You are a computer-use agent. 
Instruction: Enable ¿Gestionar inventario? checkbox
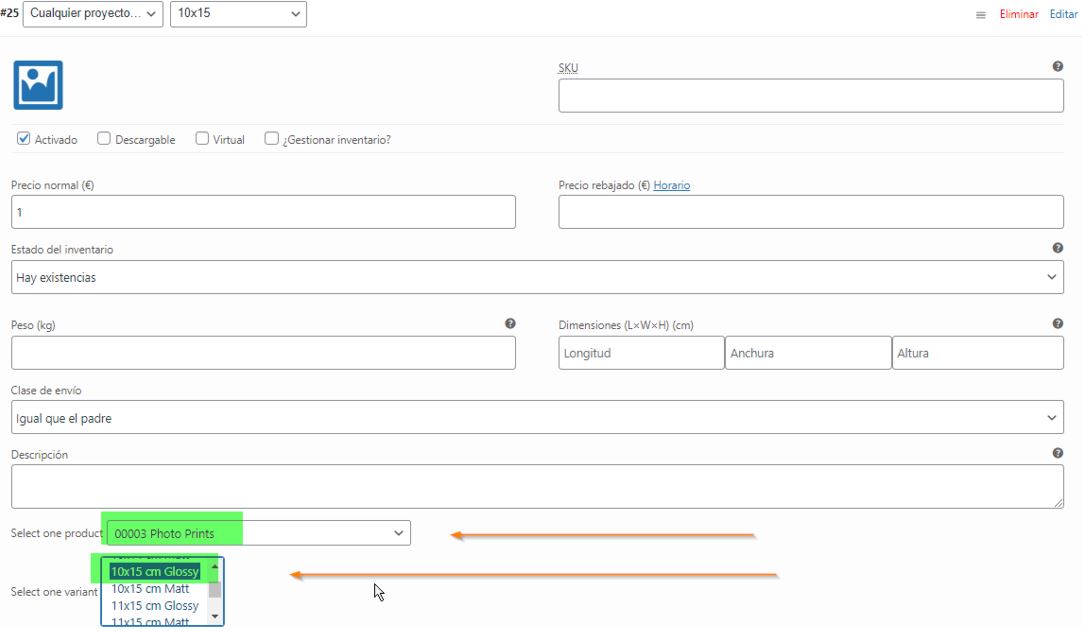pos(271,139)
